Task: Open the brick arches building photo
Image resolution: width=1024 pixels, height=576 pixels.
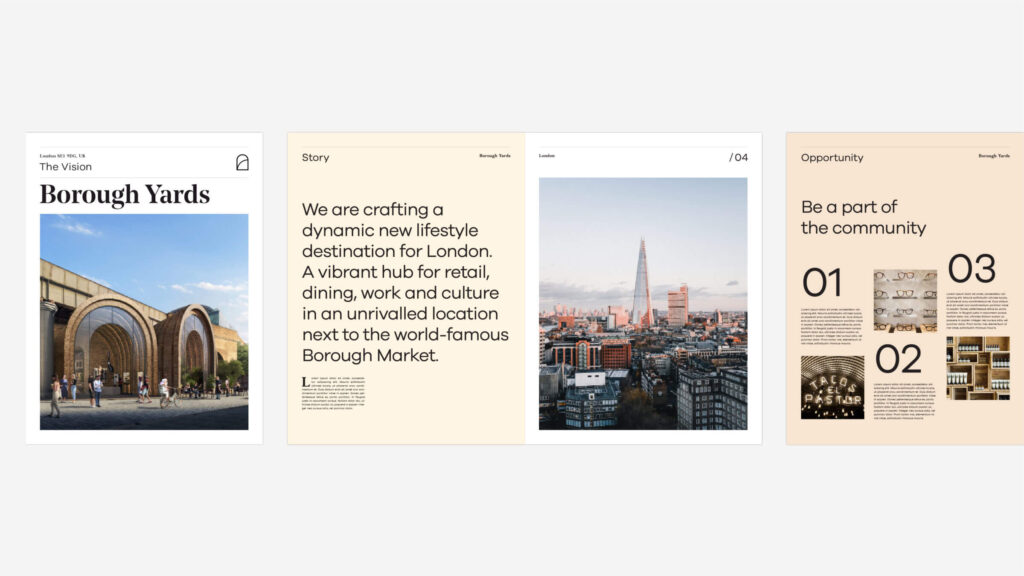Action: point(144,321)
